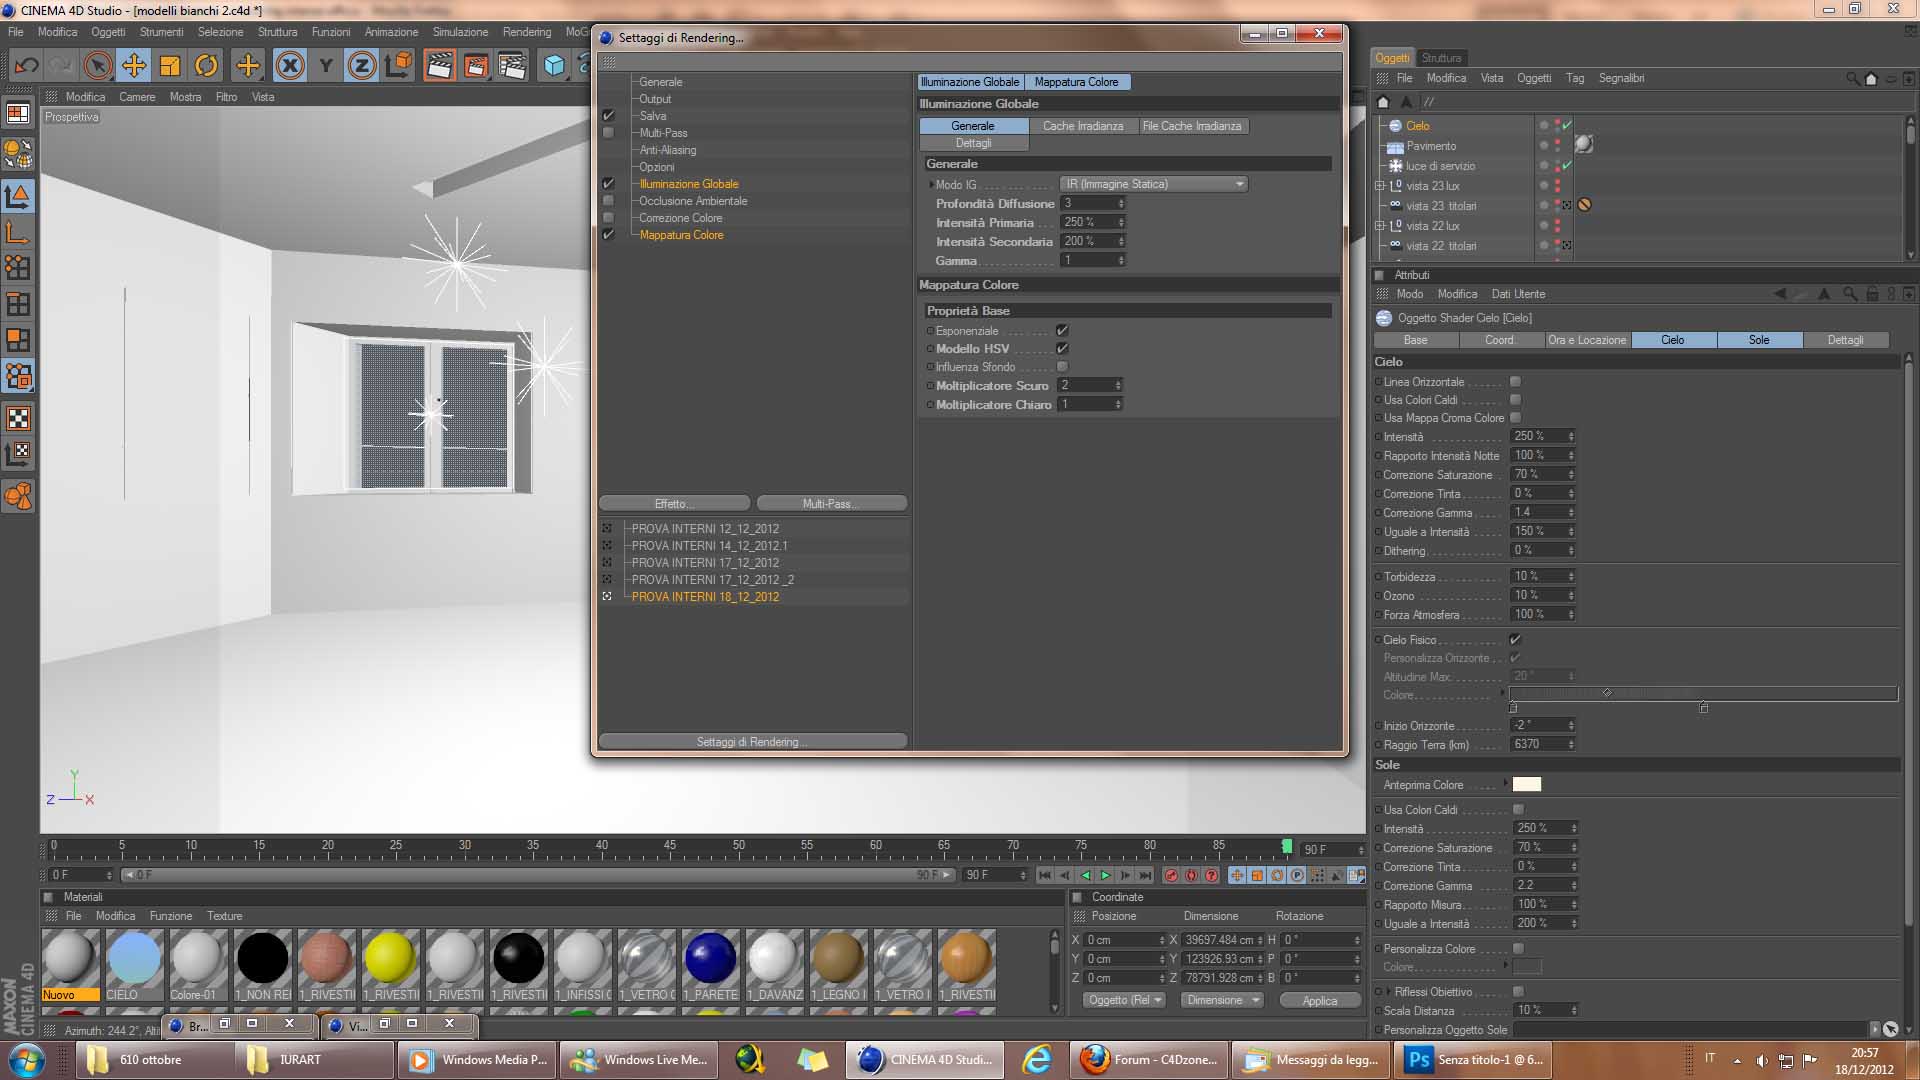Open the Oggetto (Rel) coordinates dropdown
The height and width of the screenshot is (1080, 1920).
coord(1125,1000)
